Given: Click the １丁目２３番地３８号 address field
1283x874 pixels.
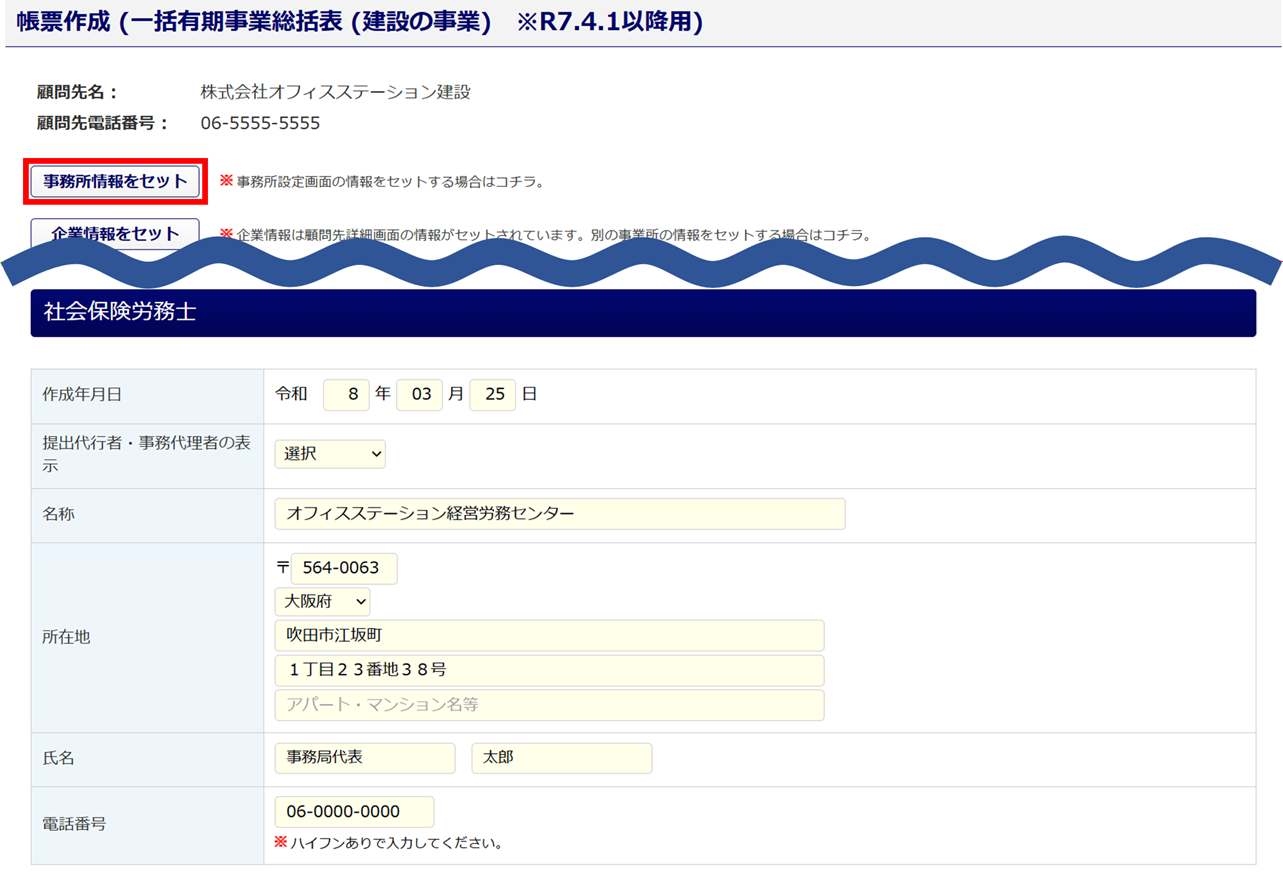Looking at the screenshot, I should tap(549, 670).
